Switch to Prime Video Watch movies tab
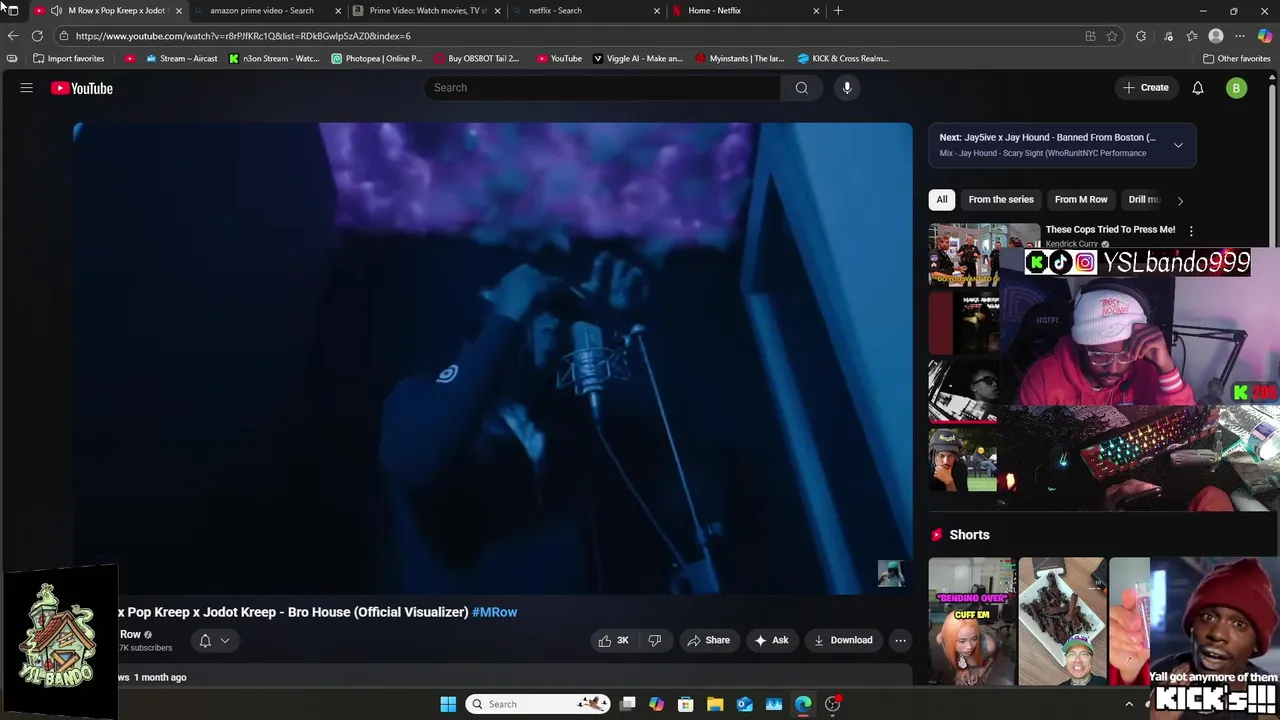Image resolution: width=1280 pixels, height=720 pixels. pos(428,11)
